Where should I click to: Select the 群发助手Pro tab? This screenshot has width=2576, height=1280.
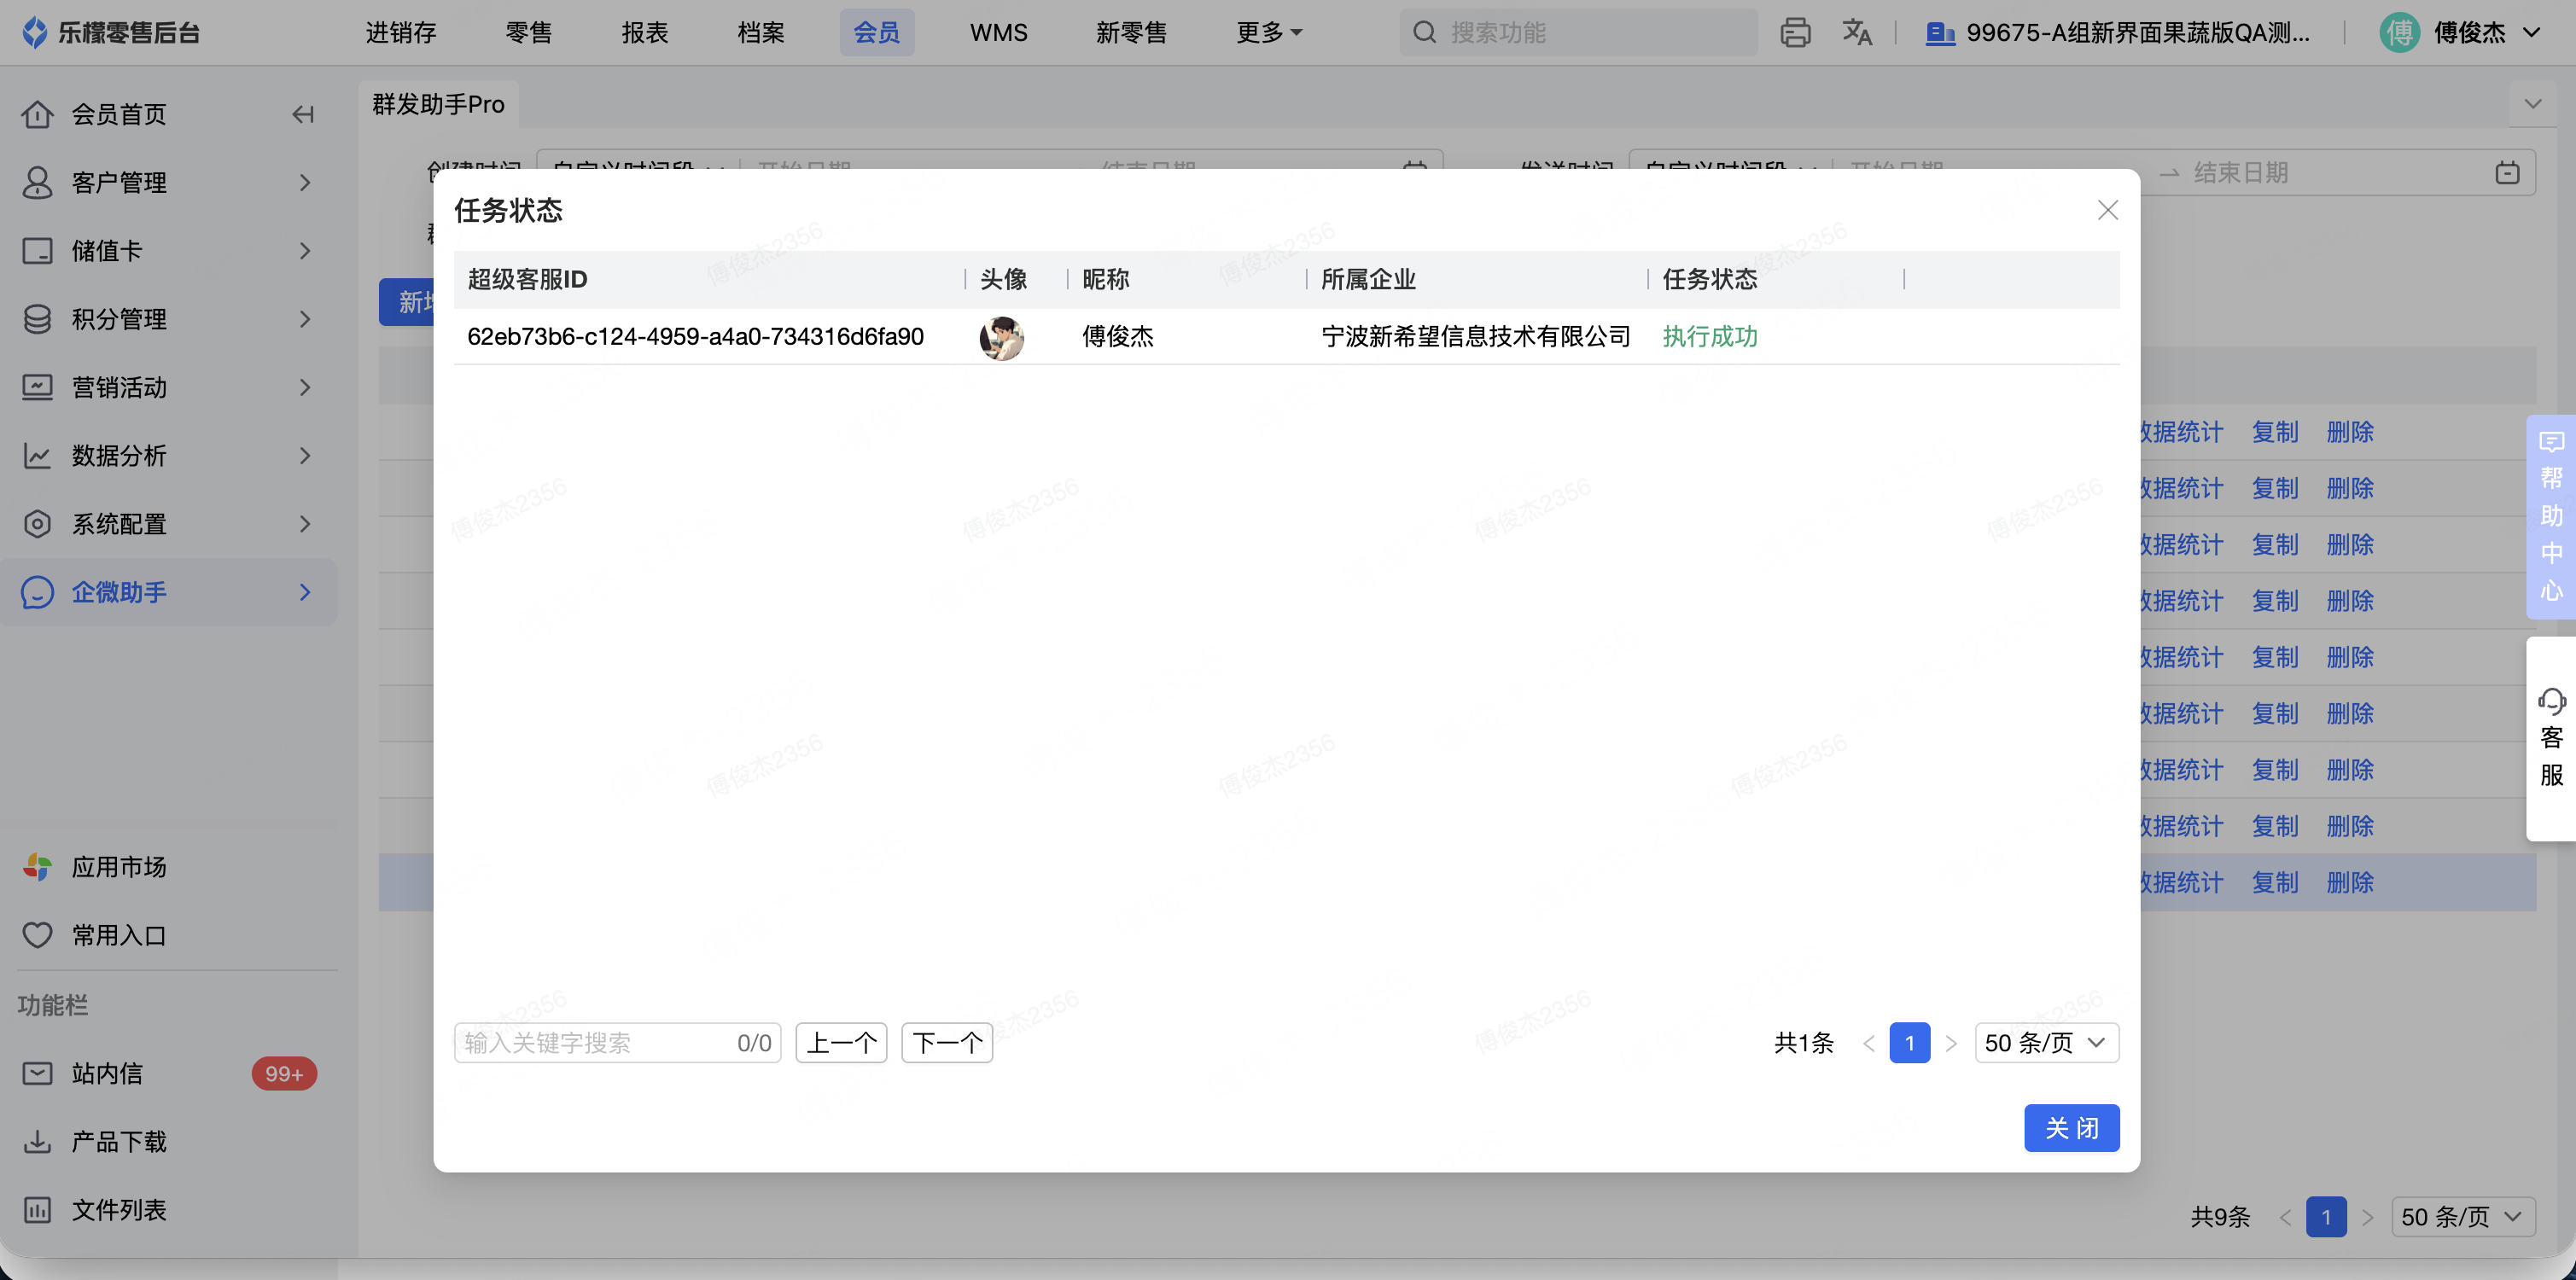click(438, 104)
